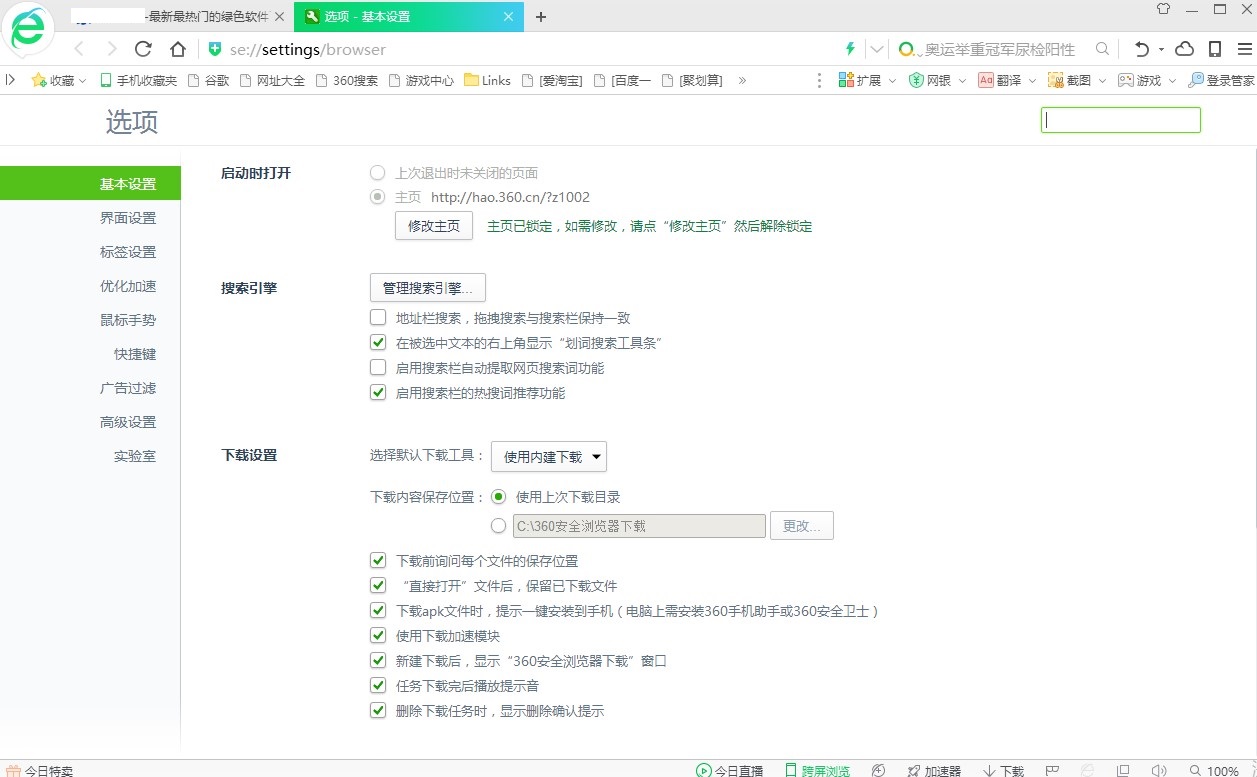Uncheck the download acceleration module (使用下载加速模块)

click(x=378, y=636)
